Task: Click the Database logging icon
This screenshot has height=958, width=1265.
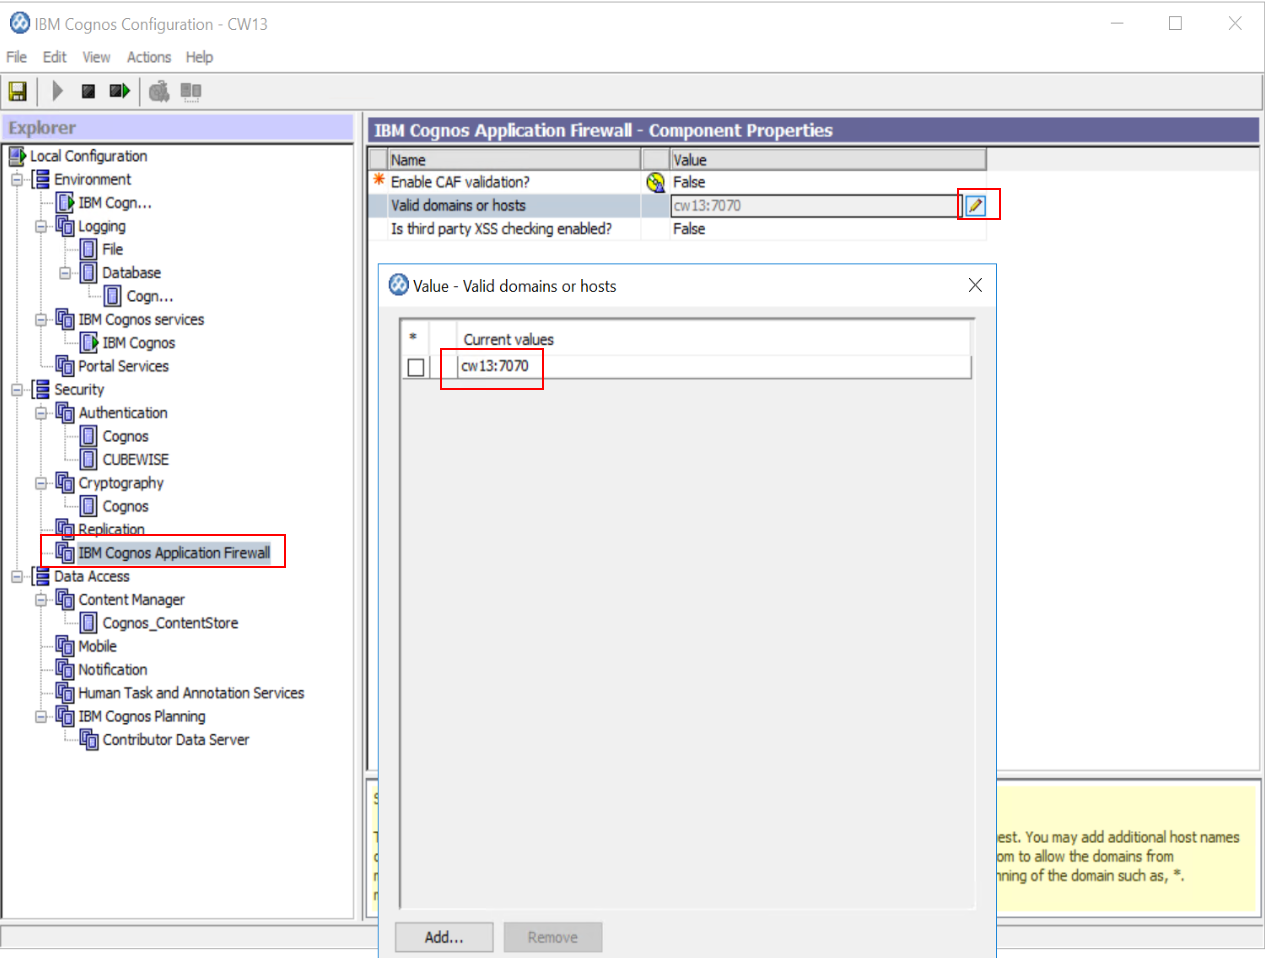Action: pyautogui.click(x=89, y=273)
